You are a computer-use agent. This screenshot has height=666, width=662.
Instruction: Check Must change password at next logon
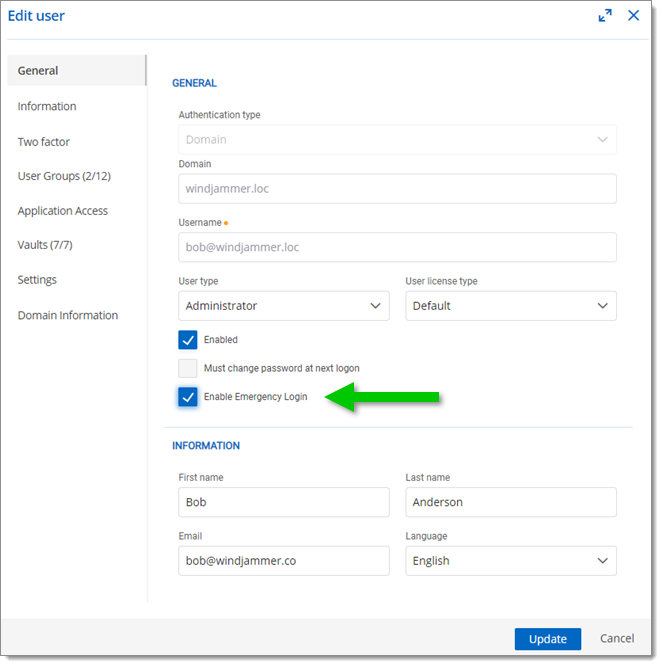(188, 368)
